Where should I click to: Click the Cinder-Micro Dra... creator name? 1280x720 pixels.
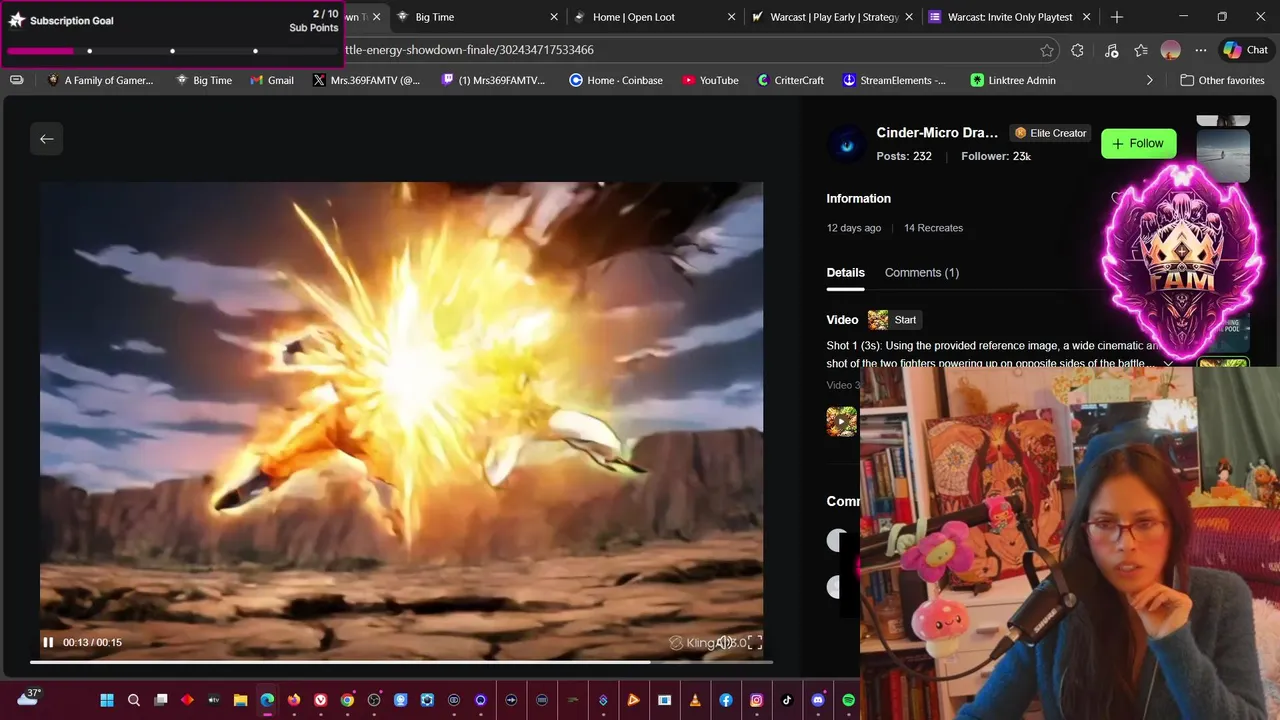pos(937,133)
